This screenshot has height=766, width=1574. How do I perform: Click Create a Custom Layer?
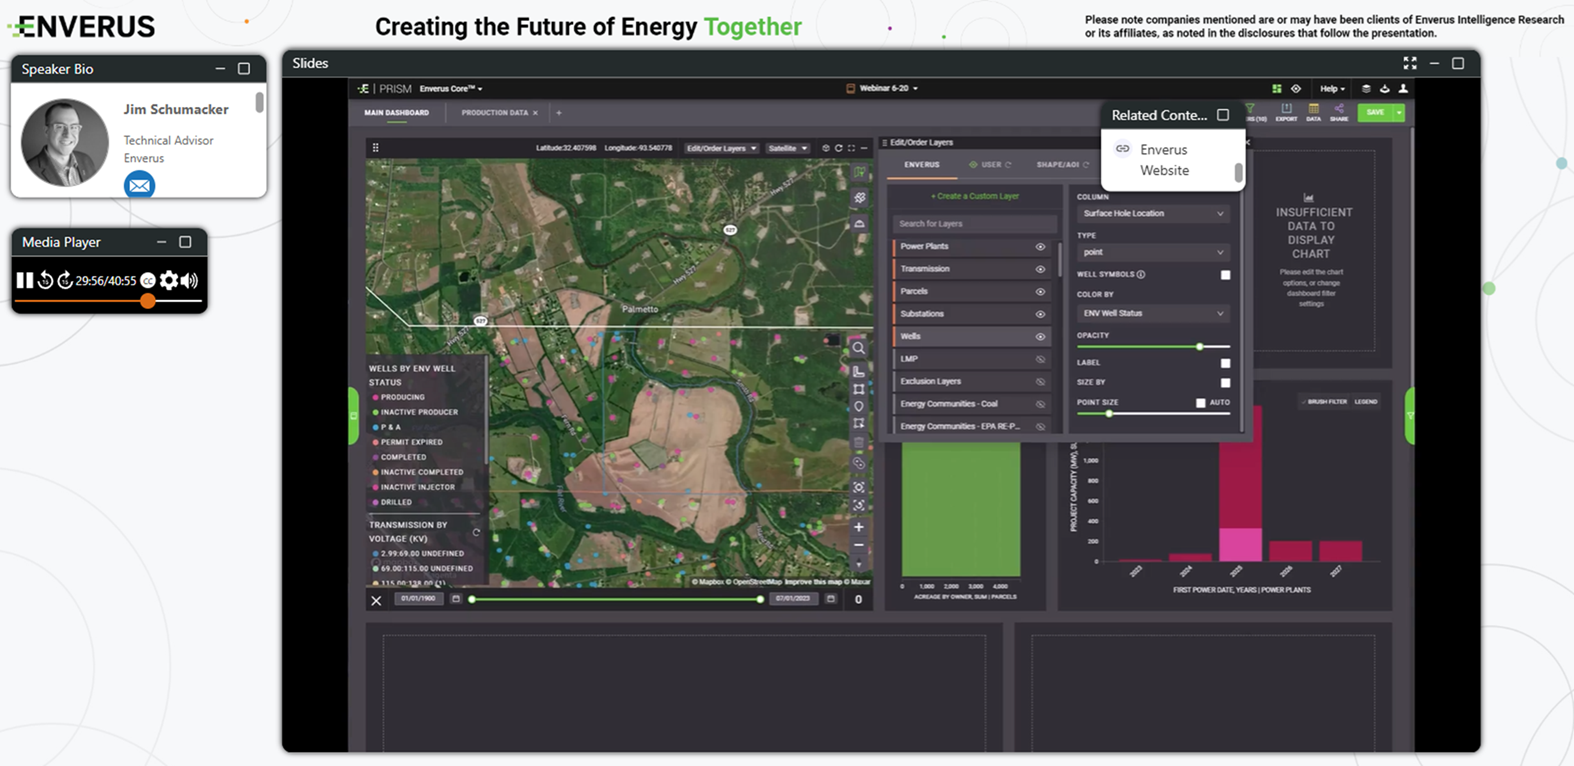click(974, 196)
